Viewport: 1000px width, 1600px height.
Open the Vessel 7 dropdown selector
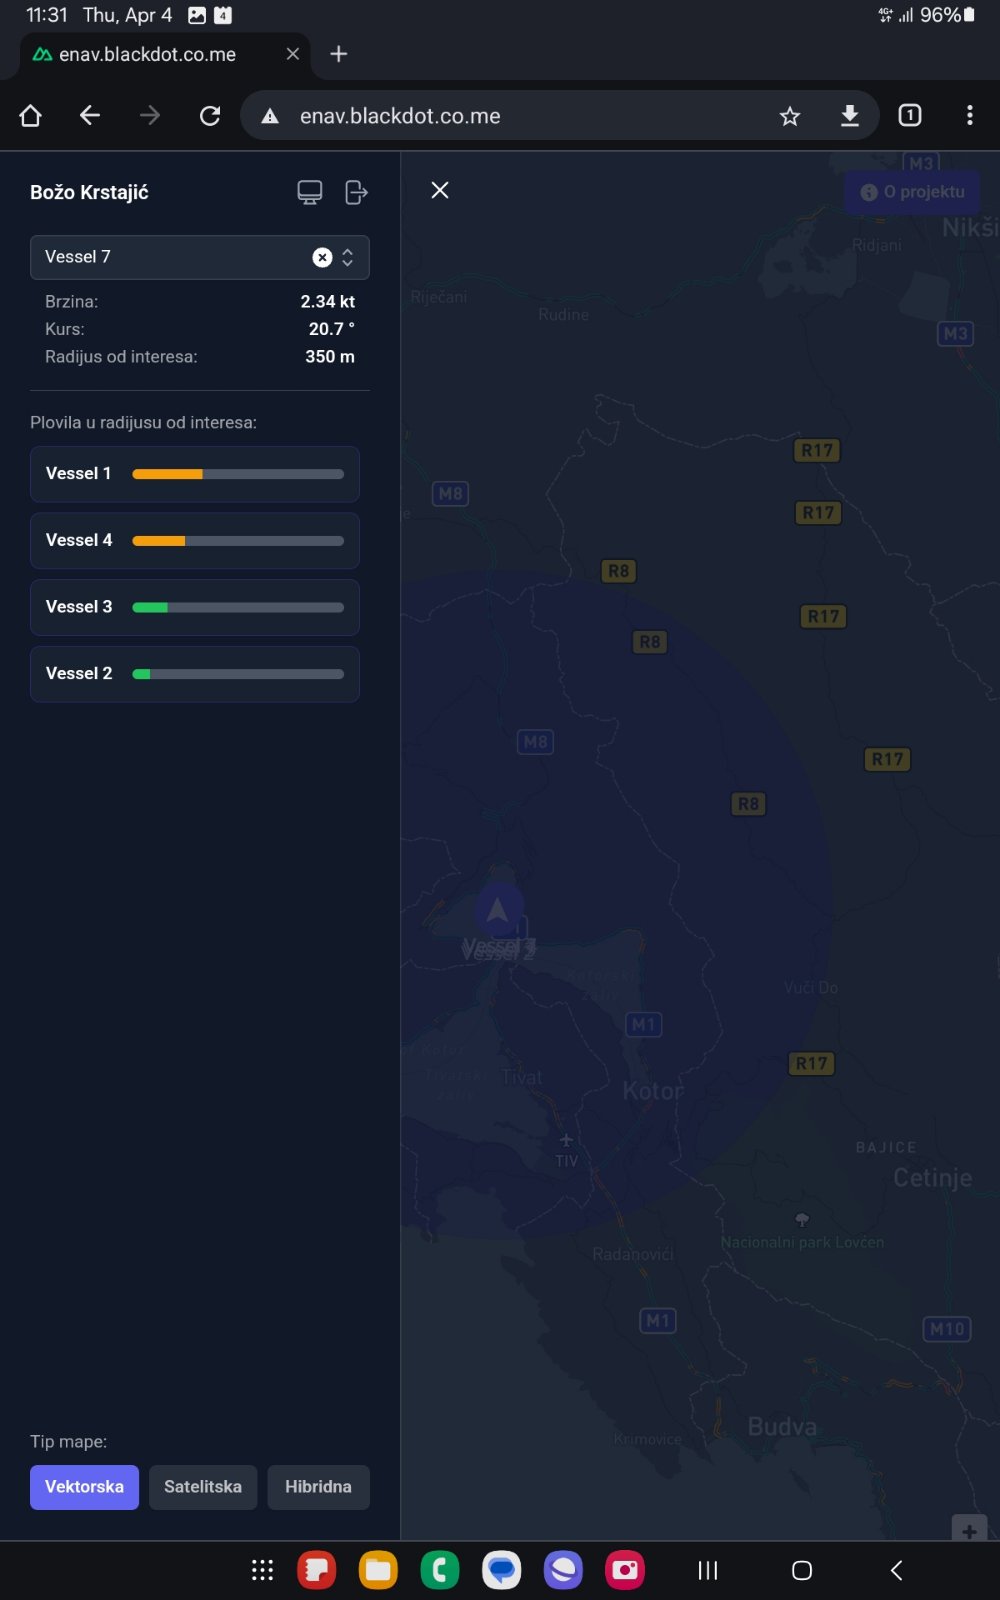(x=347, y=257)
